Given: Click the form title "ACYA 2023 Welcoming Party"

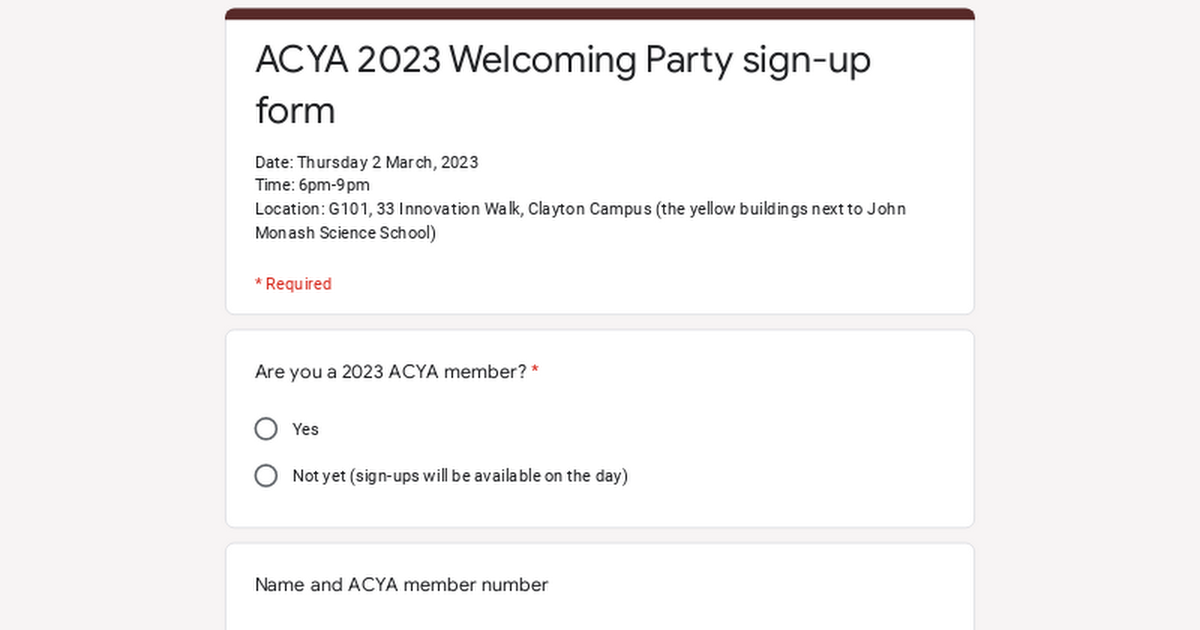Looking at the screenshot, I should click(x=563, y=60).
